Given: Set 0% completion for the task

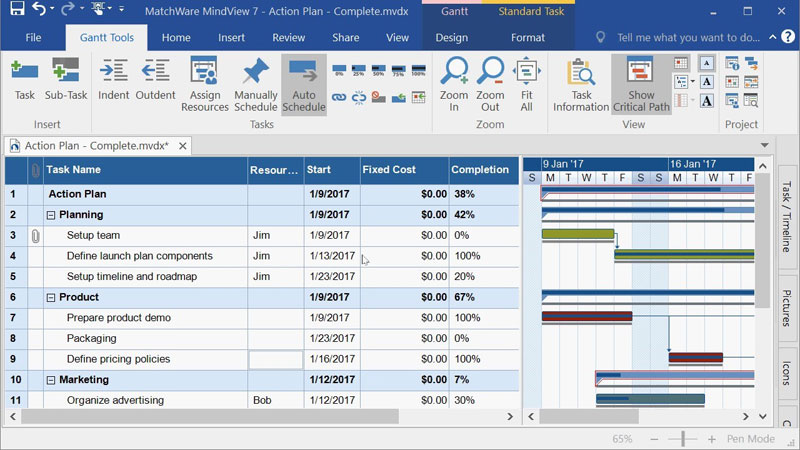Looking at the screenshot, I should point(339,70).
